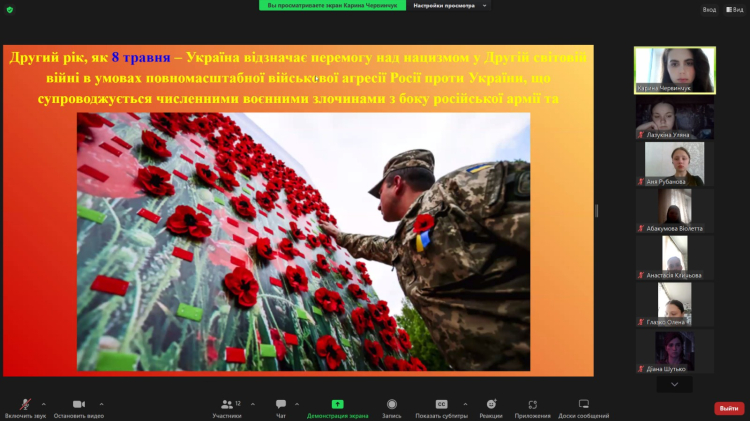Toggle Показать субтитры captions
This screenshot has width=750, height=421.
click(x=441, y=405)
